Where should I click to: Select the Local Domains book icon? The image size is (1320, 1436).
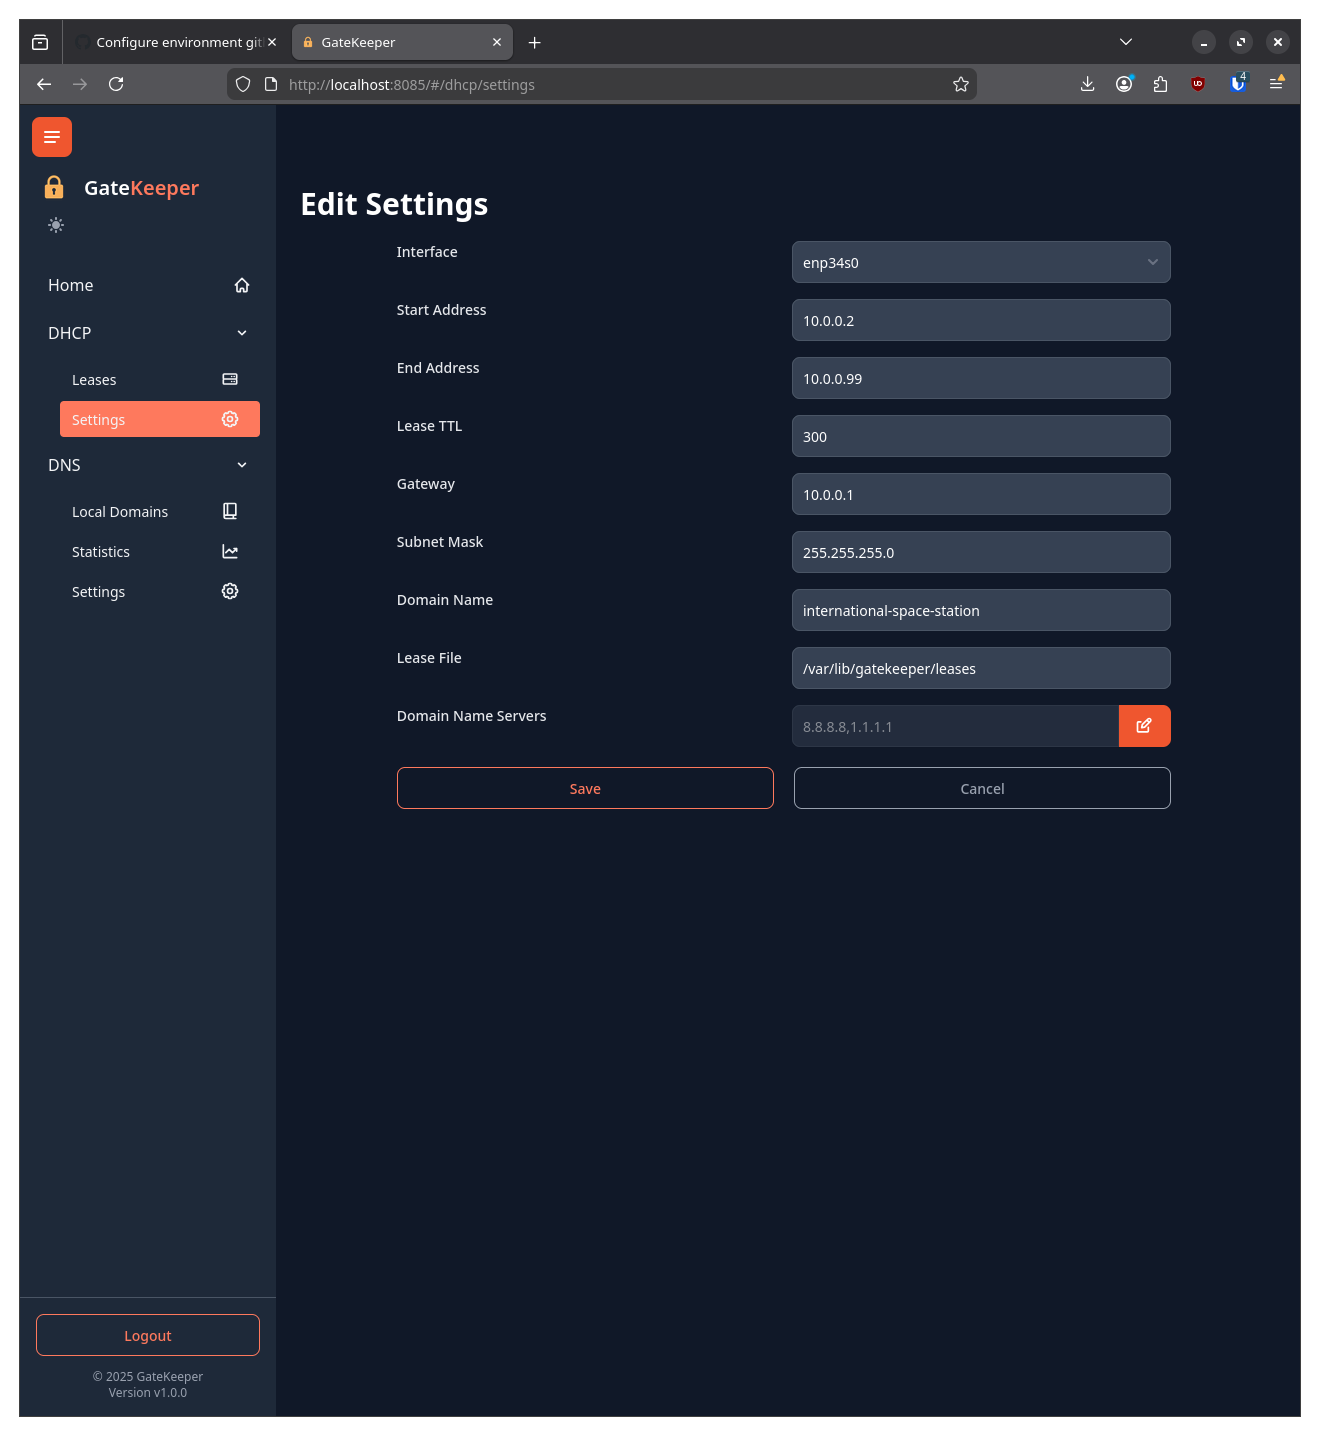pos(229,511)
